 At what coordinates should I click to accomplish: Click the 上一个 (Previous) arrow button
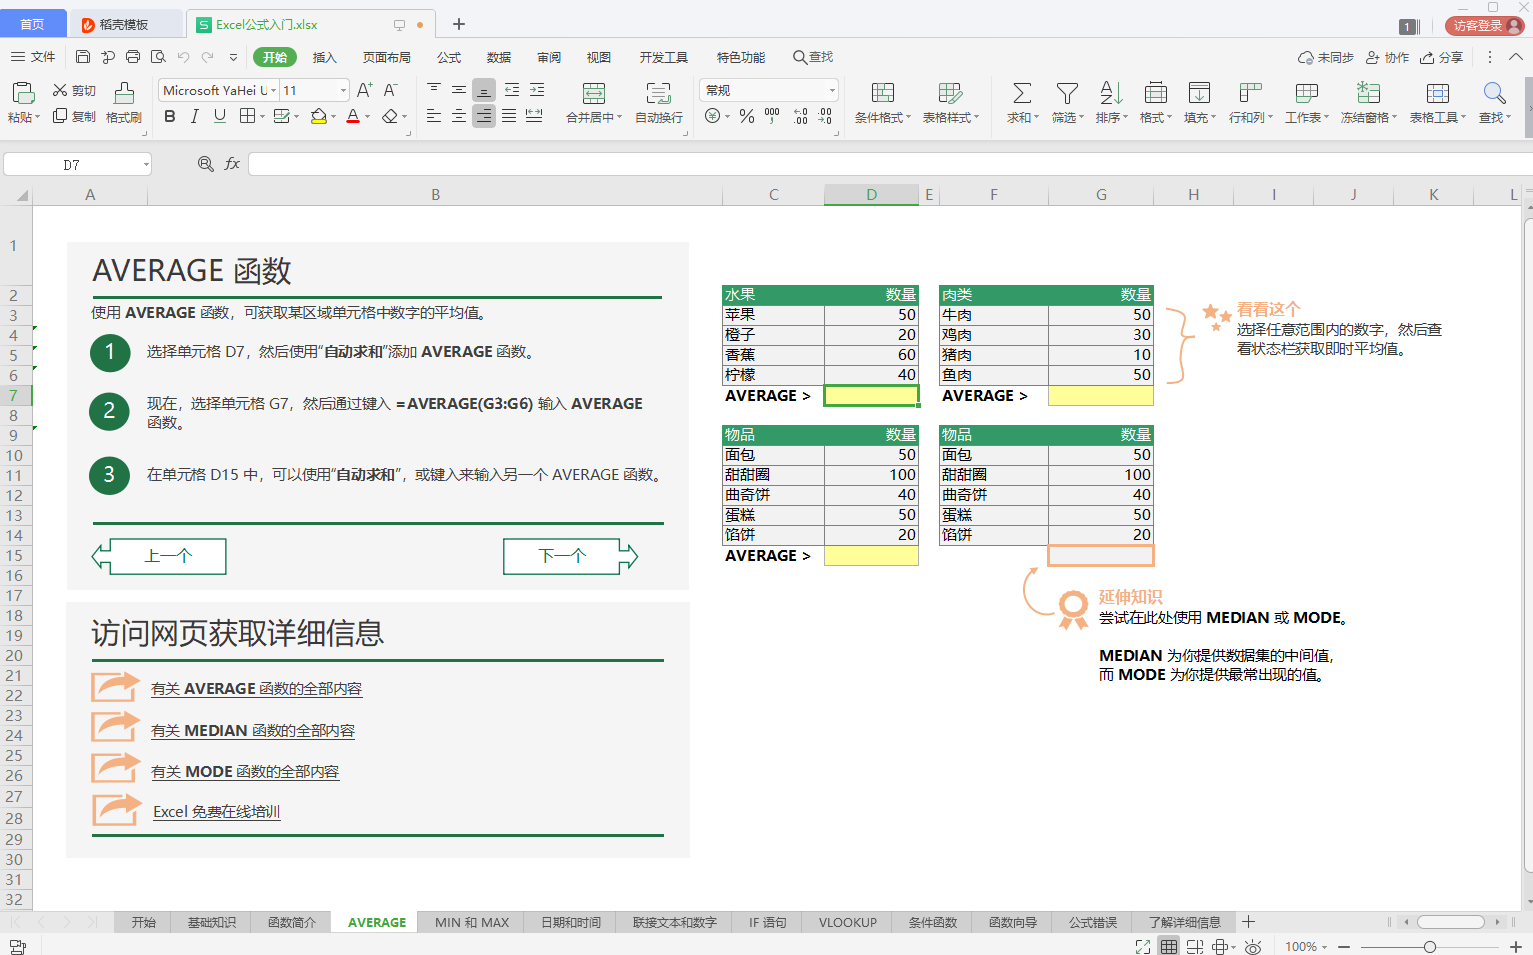[x=159, y=556]
